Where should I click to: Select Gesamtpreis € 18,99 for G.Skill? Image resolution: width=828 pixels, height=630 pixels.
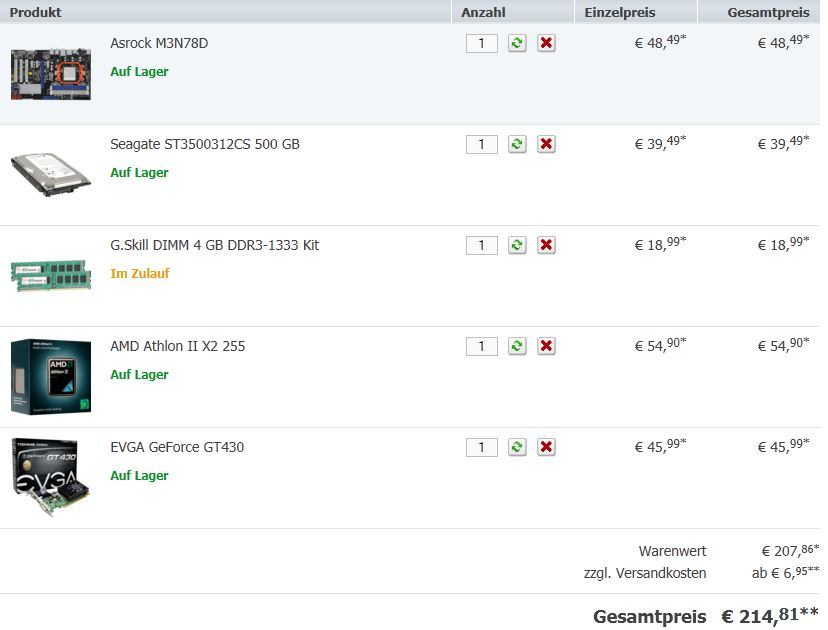tap(783, 243)
